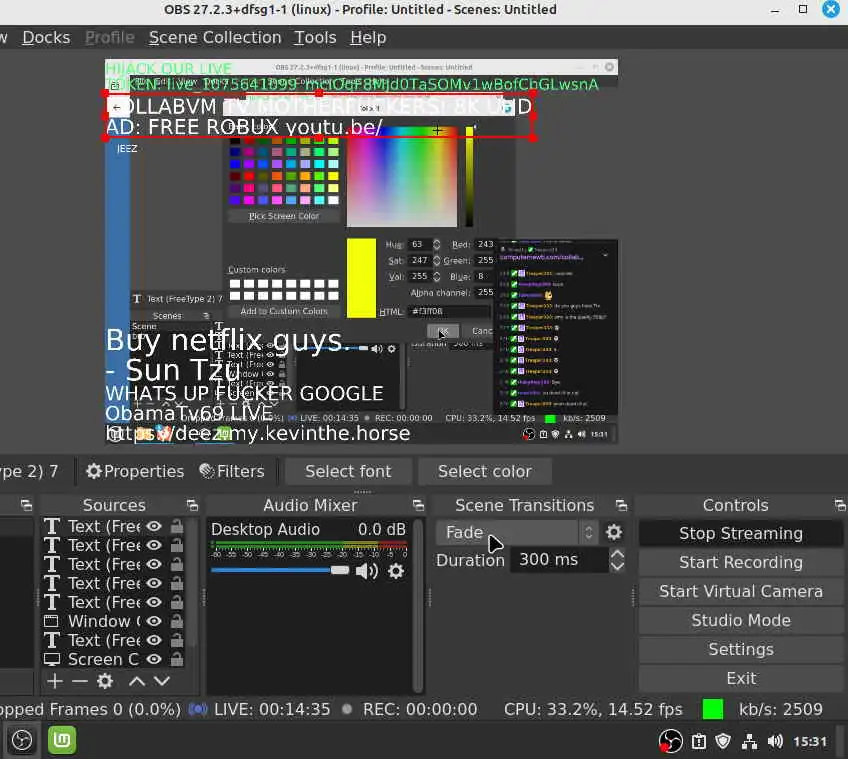Screen dimensions: 848x759
Task: Select the Screen Capture source row
Action: (x=114, y=659)
